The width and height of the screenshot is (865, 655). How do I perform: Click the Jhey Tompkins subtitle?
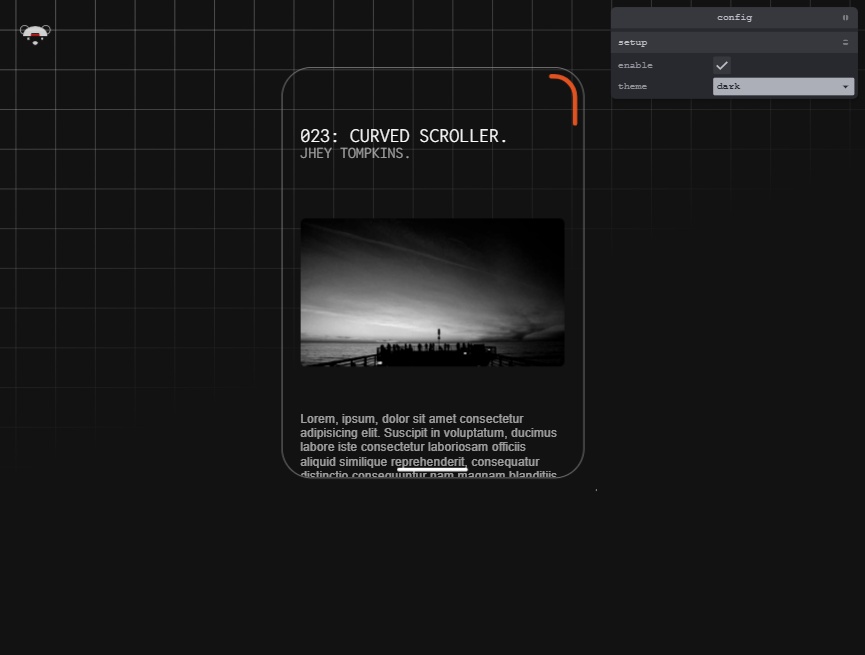pyautogui.click(x=355, y=153)
